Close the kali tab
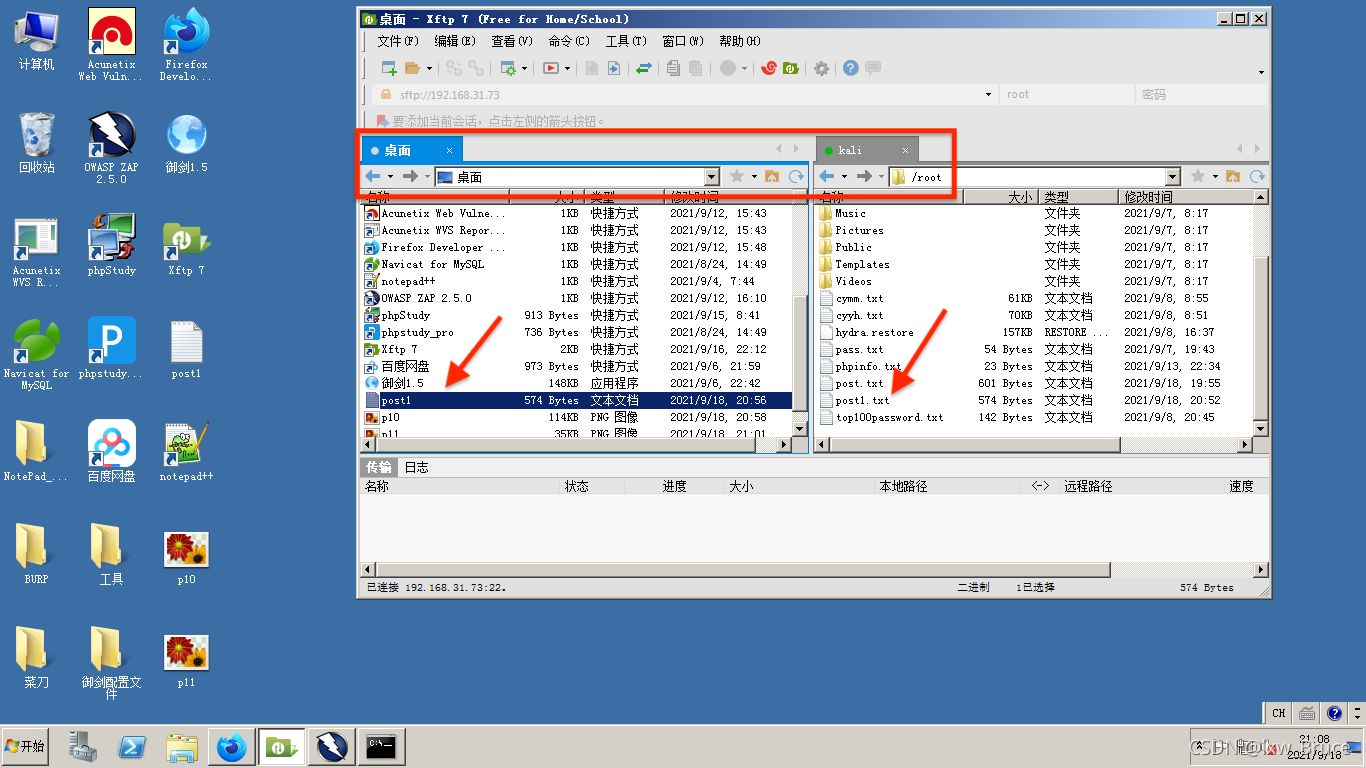The width and height of the screenshot is (1366, 768). pos(906,150)
